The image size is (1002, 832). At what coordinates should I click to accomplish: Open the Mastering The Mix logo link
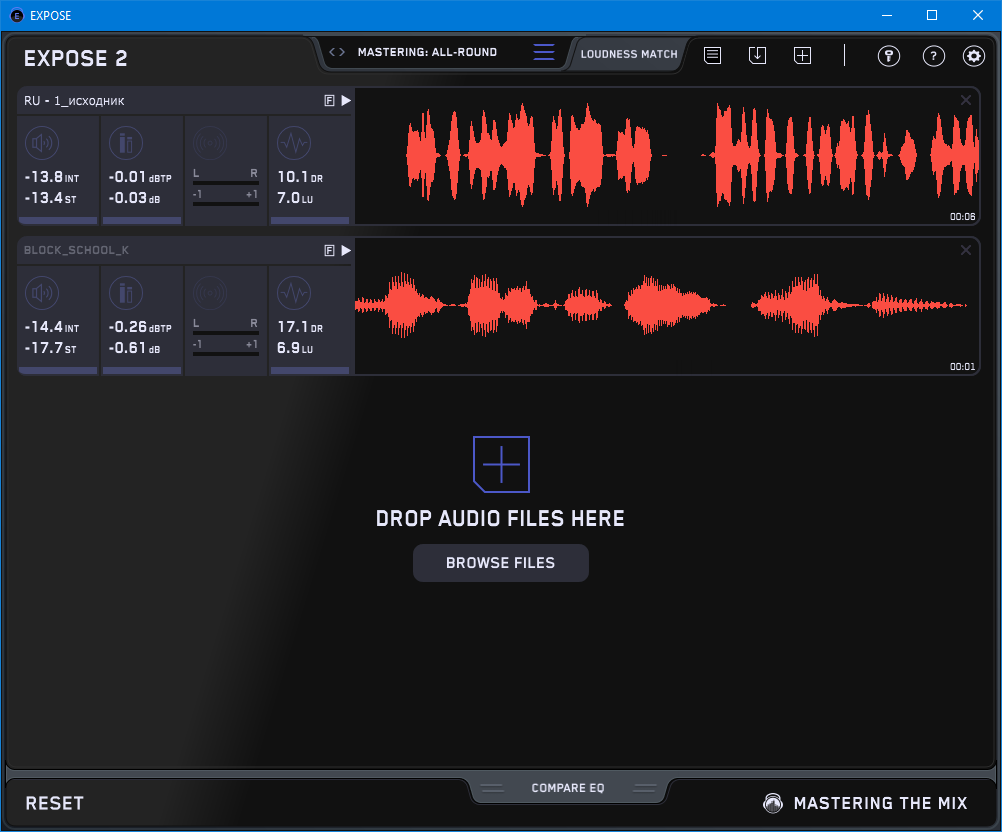[x=866, y=803]
